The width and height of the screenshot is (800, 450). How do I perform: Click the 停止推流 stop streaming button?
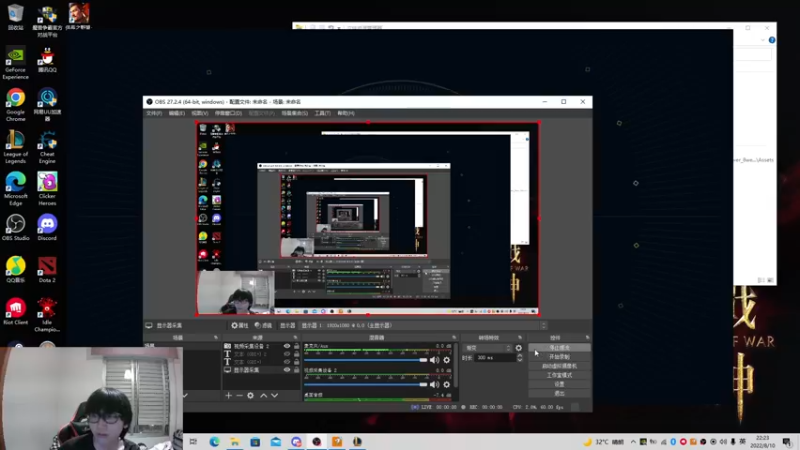point(559,348)
